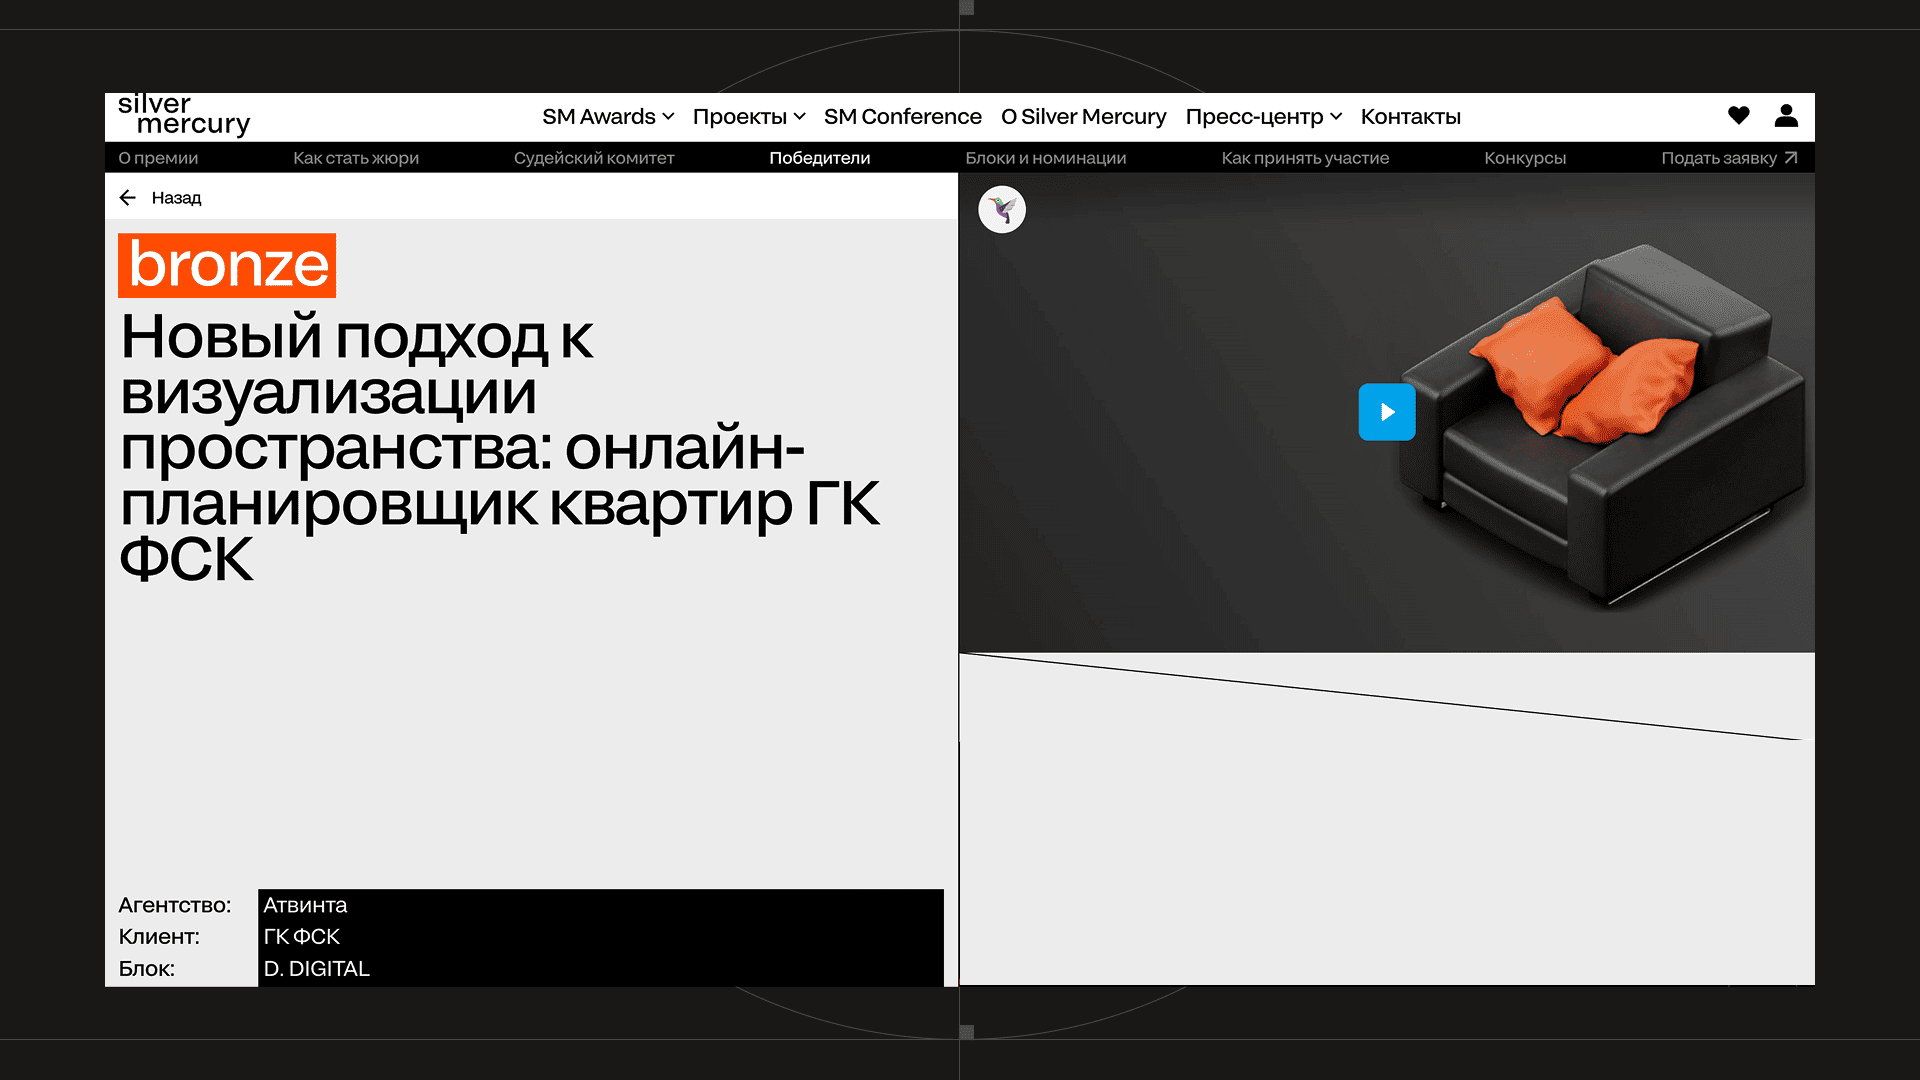Click the arrow icon beside Подать заявку
1920x1080 pixels.
1791,158
